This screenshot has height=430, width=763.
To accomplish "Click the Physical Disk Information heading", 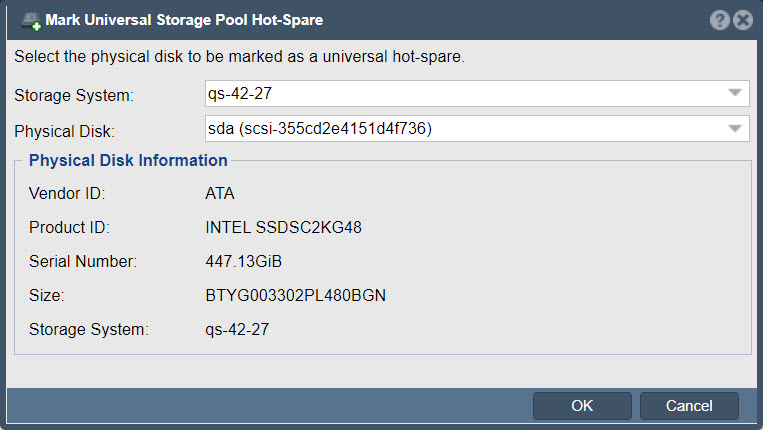I will point(128,161).
